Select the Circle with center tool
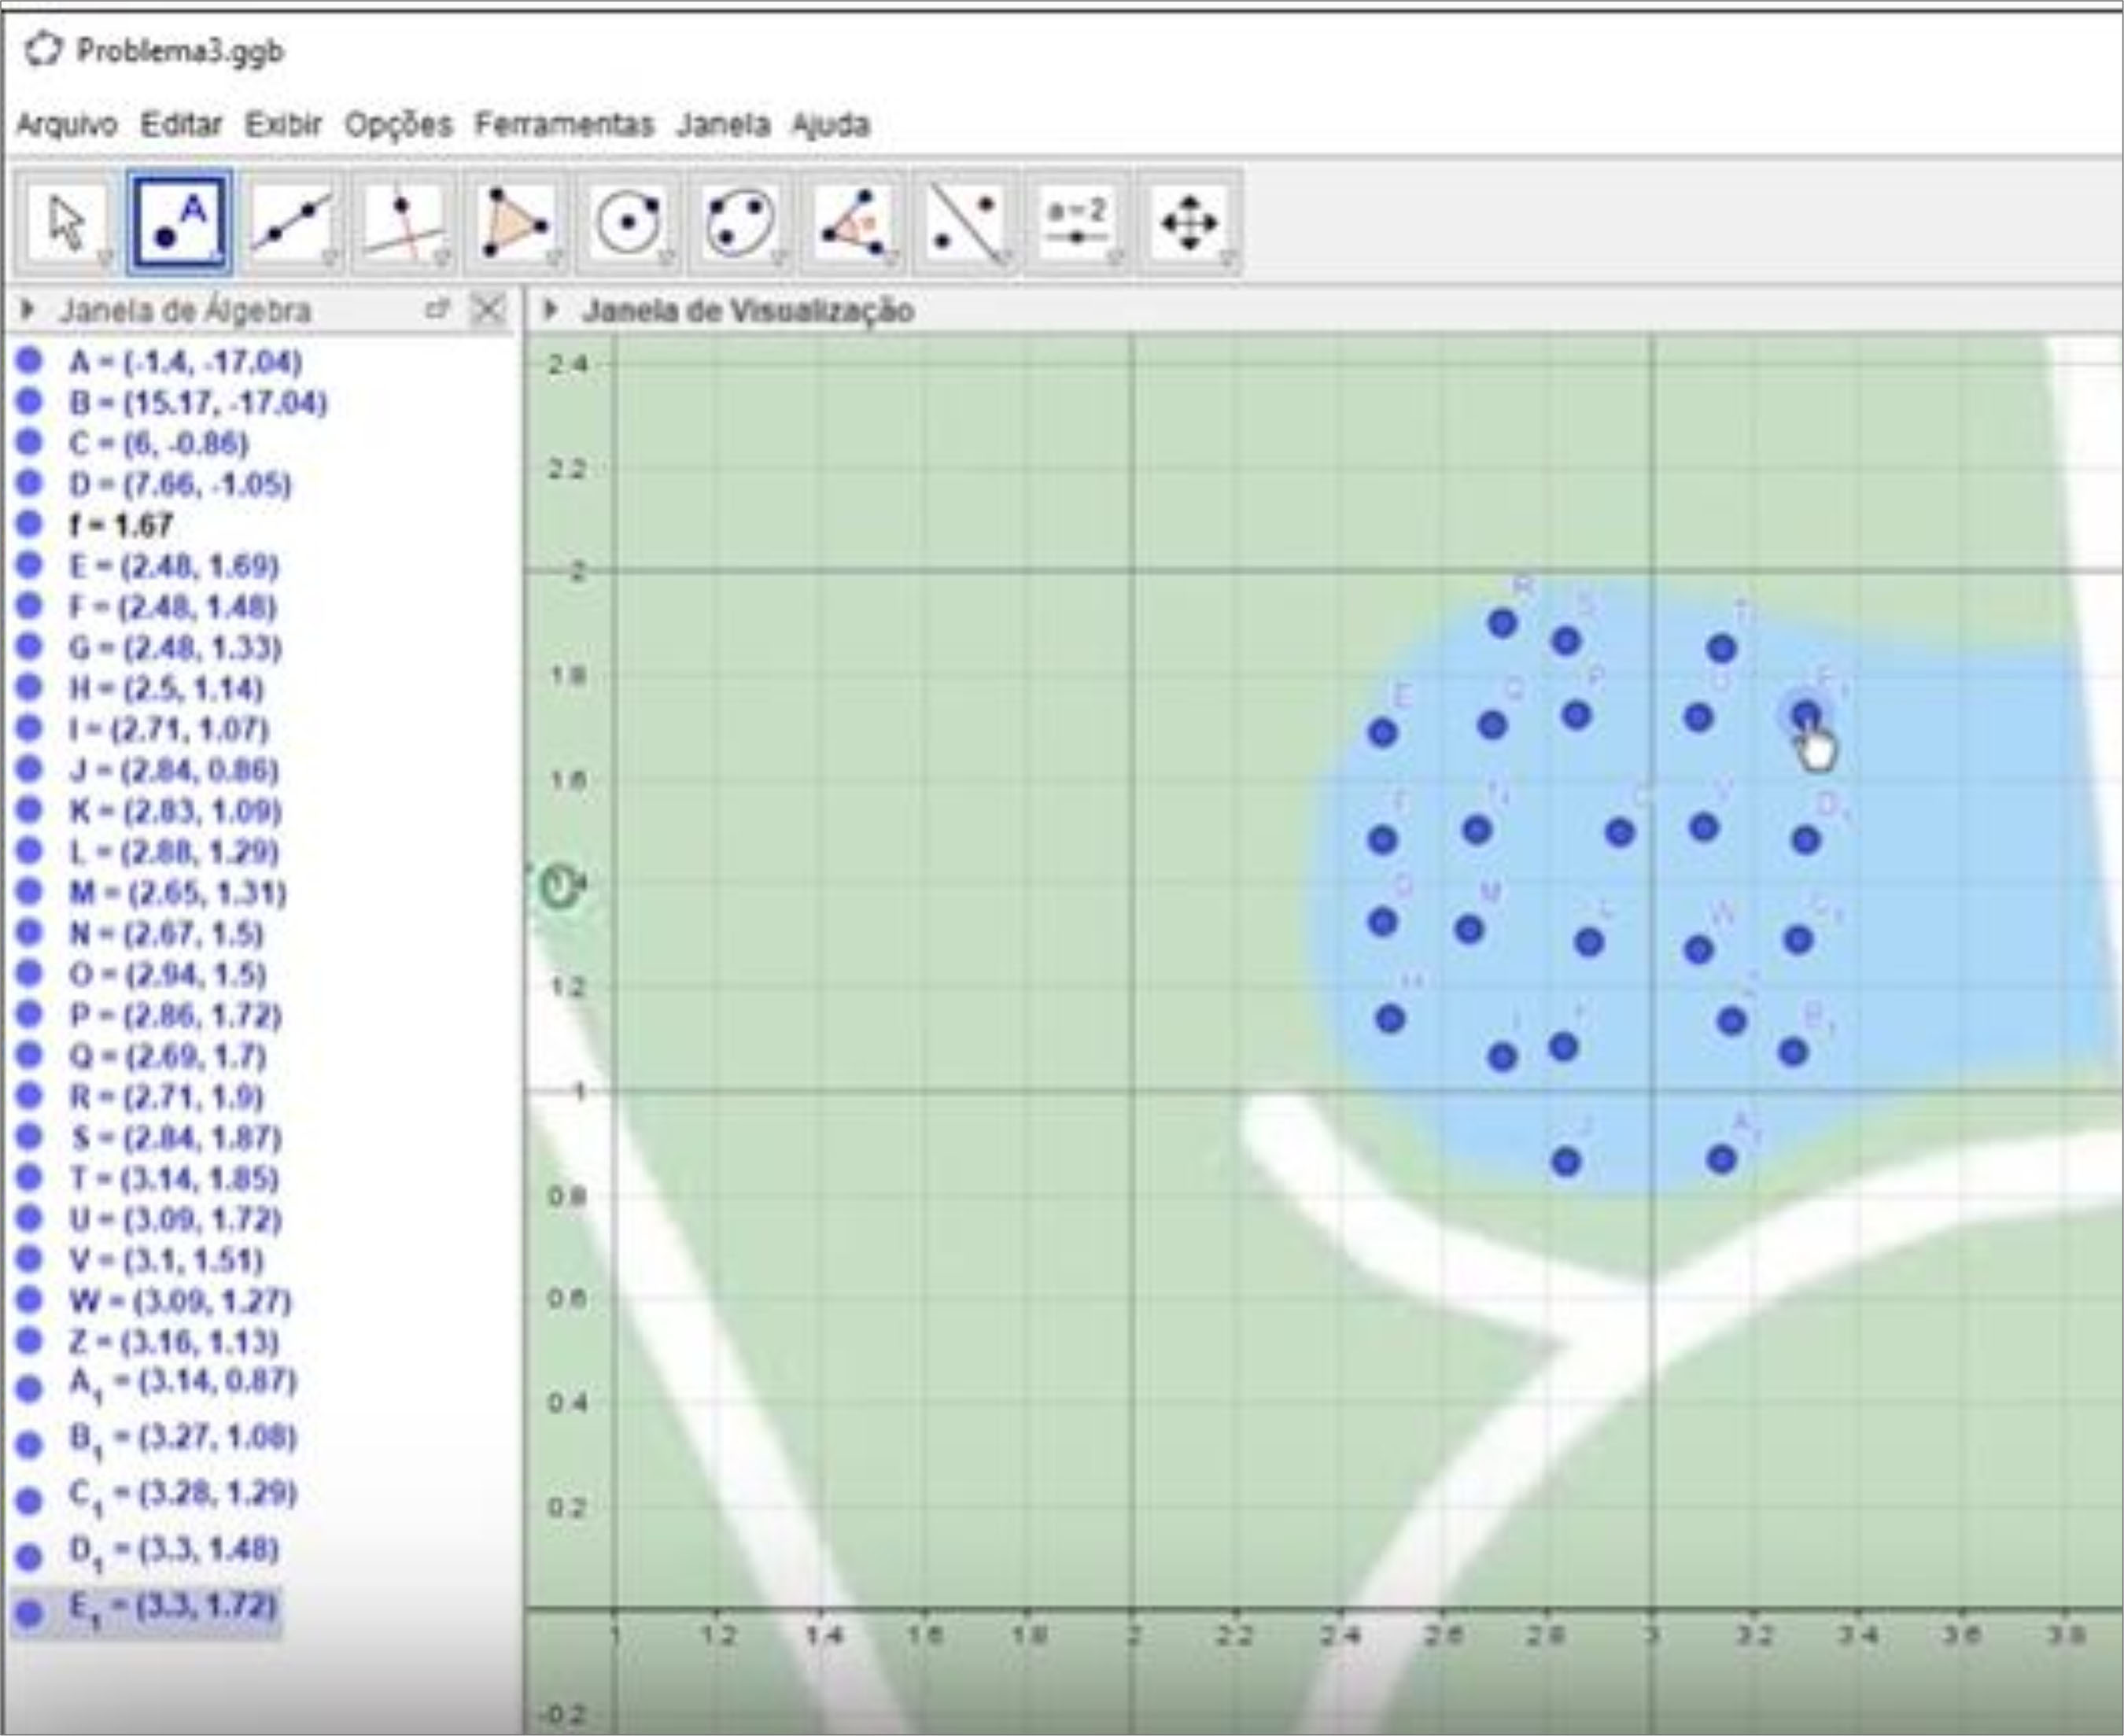 (x=628, y=222)
